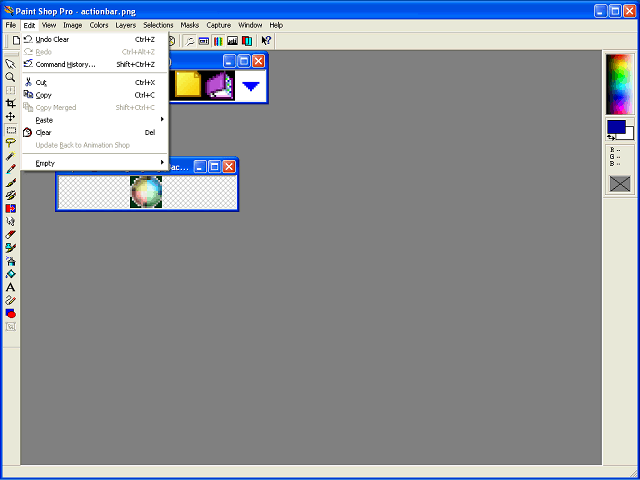640x480 pixels.
Task: Open the Empty submenu
Action: pyautogui.click(x=95, y=163)
